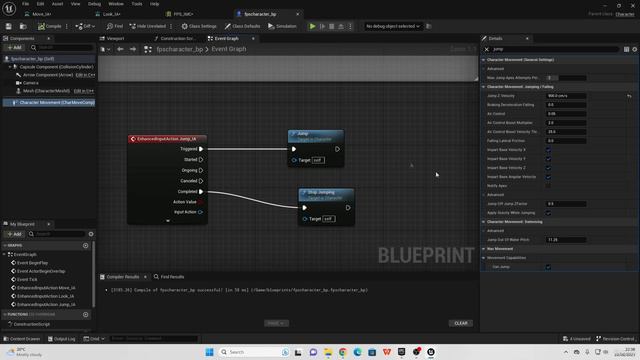Open Class Defaults
Viewport: 640px width, 360px height.
(242, 26)
